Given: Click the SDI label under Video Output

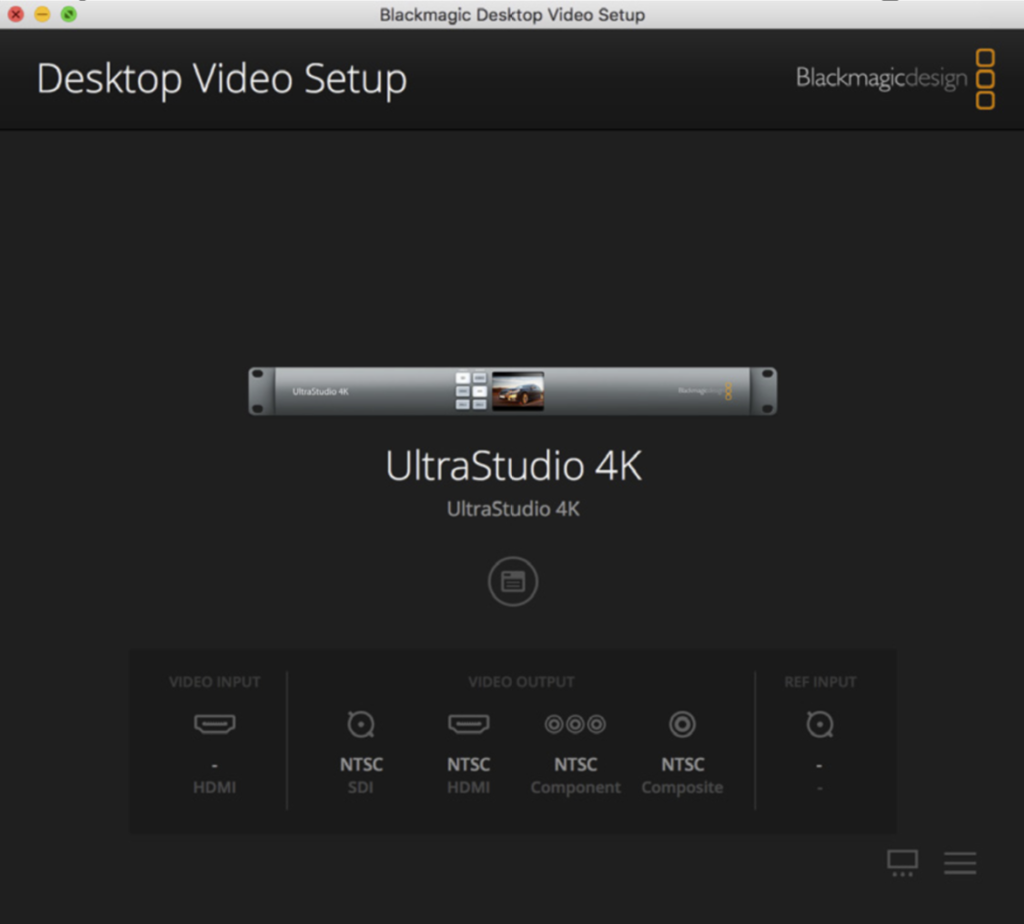Looking at the screenshot, I should click(x=360, y=787).
